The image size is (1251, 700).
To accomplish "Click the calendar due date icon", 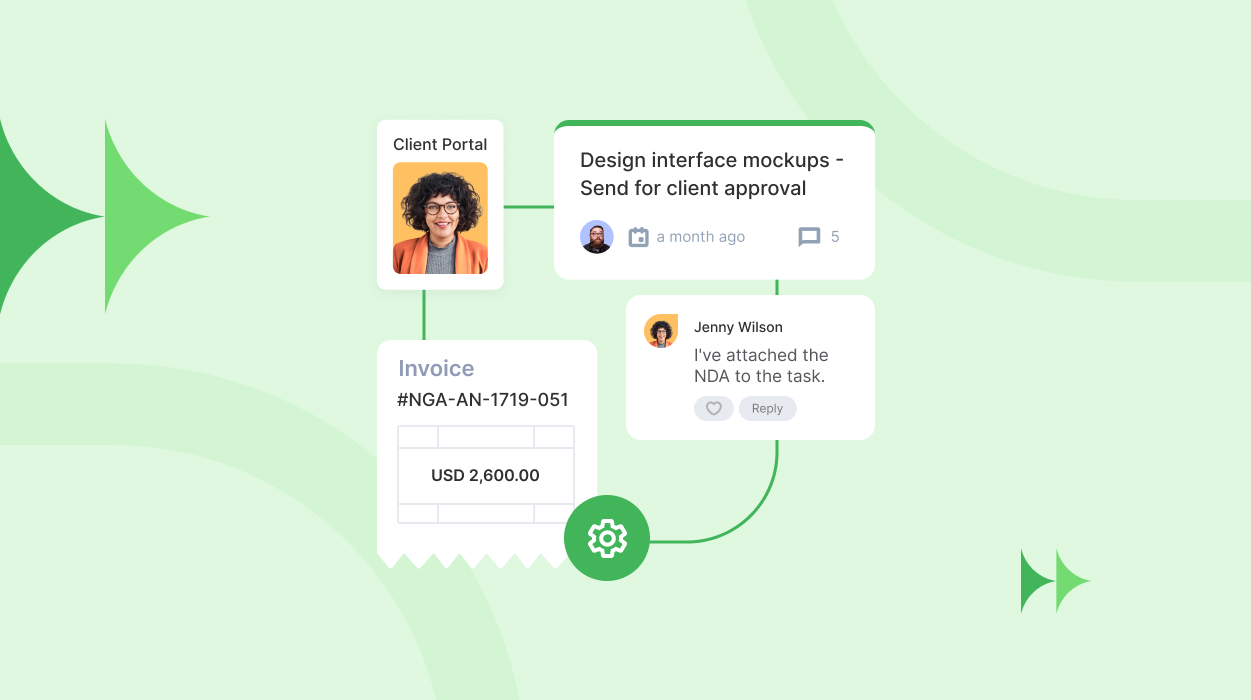I will tap(638, 237).
